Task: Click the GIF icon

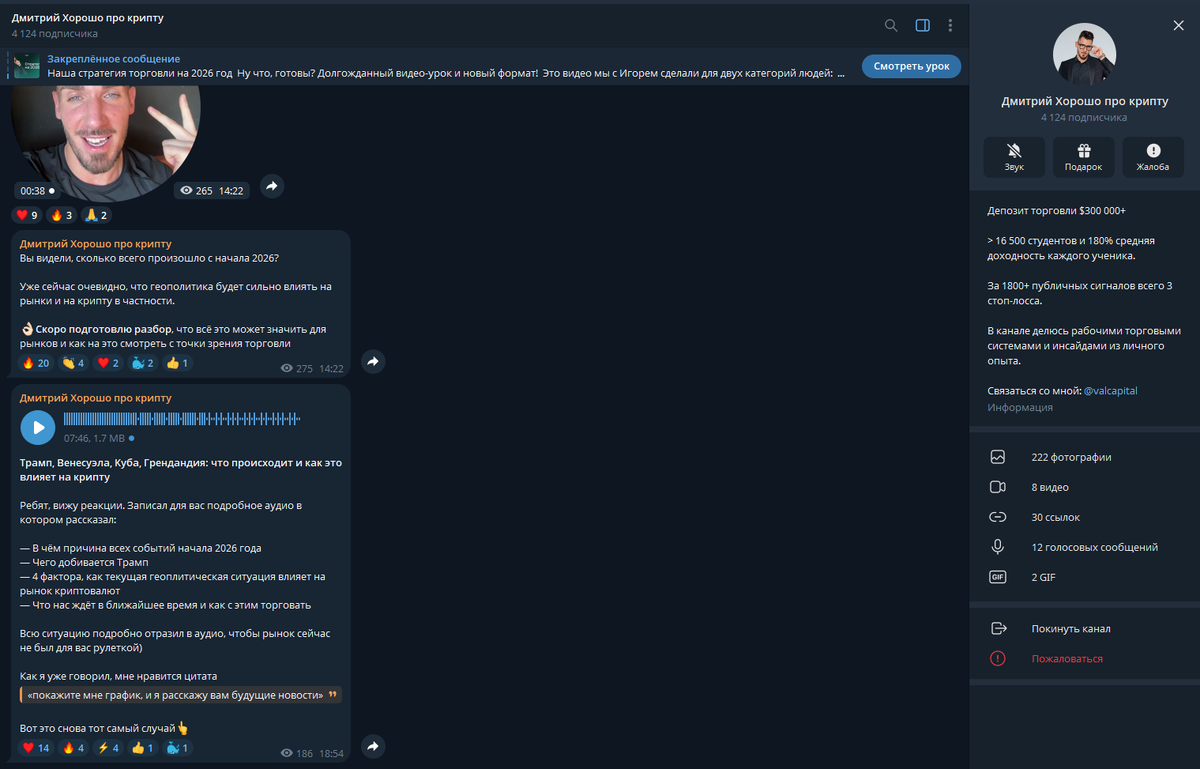Action: pyautogui.click(x=997, y=577)
